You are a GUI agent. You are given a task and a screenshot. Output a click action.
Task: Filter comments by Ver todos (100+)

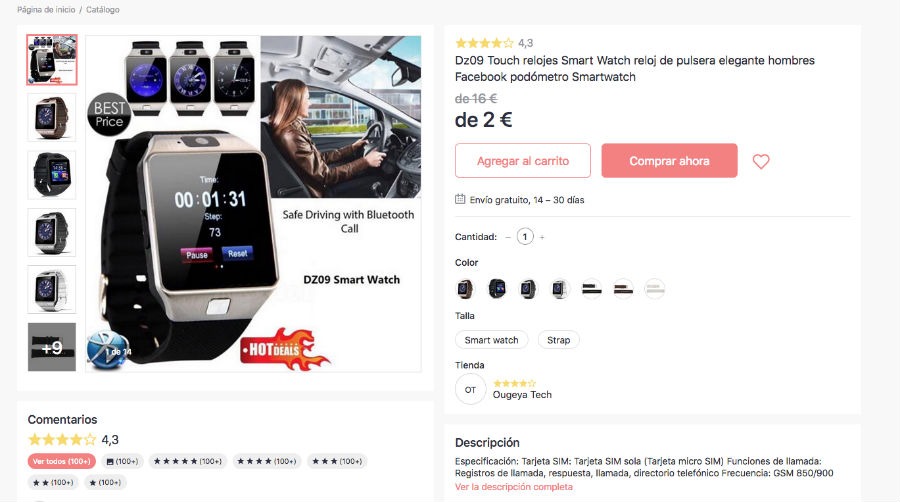[61, 461]
